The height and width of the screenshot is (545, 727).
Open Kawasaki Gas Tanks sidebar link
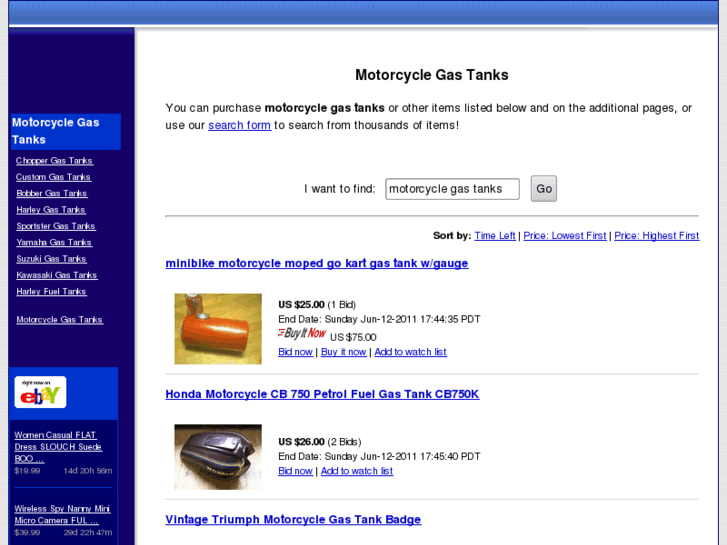pos(57,275)
